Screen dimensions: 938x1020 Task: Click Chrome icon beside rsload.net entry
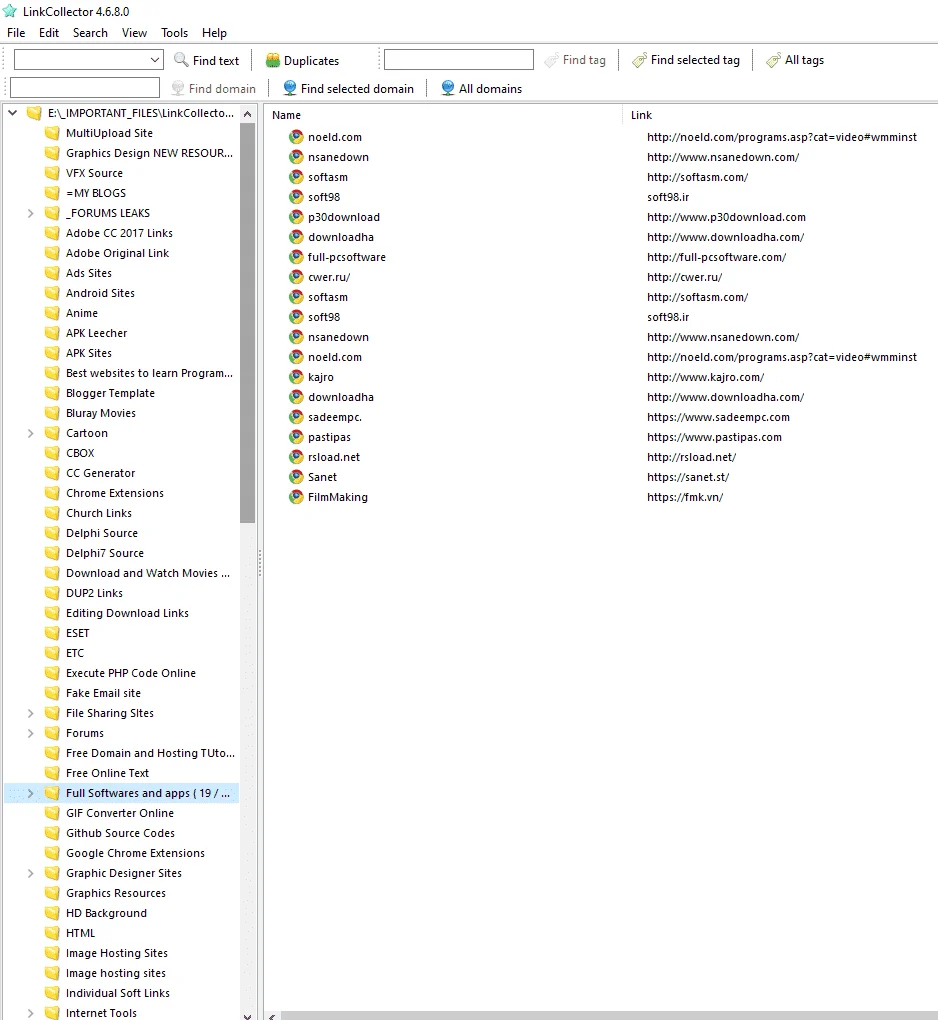pos(297,457)
